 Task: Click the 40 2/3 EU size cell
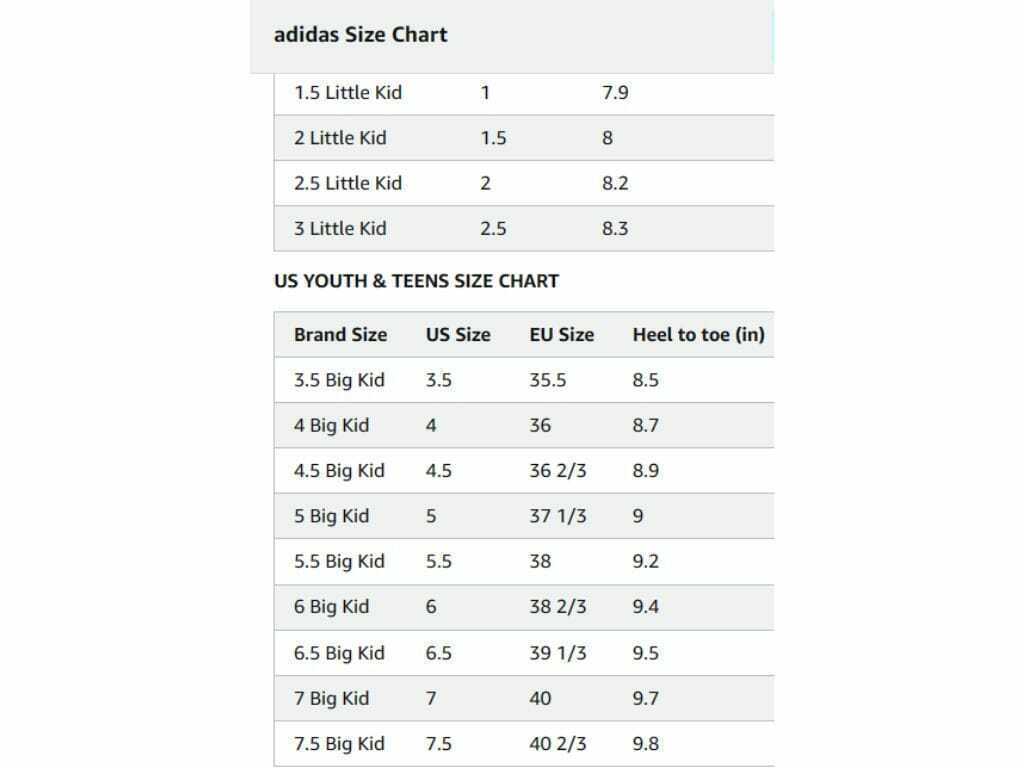coord(558,744)
